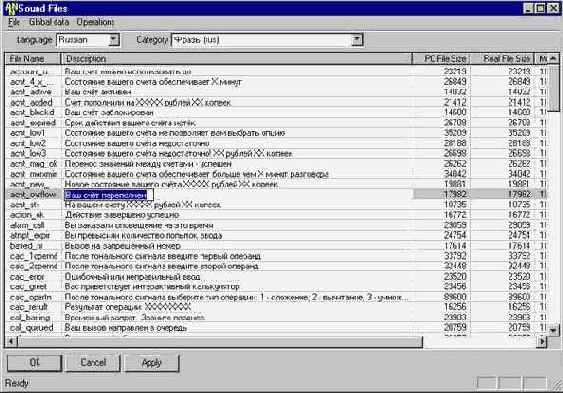Select the alarm_call file name

click(x=27, y=225)
